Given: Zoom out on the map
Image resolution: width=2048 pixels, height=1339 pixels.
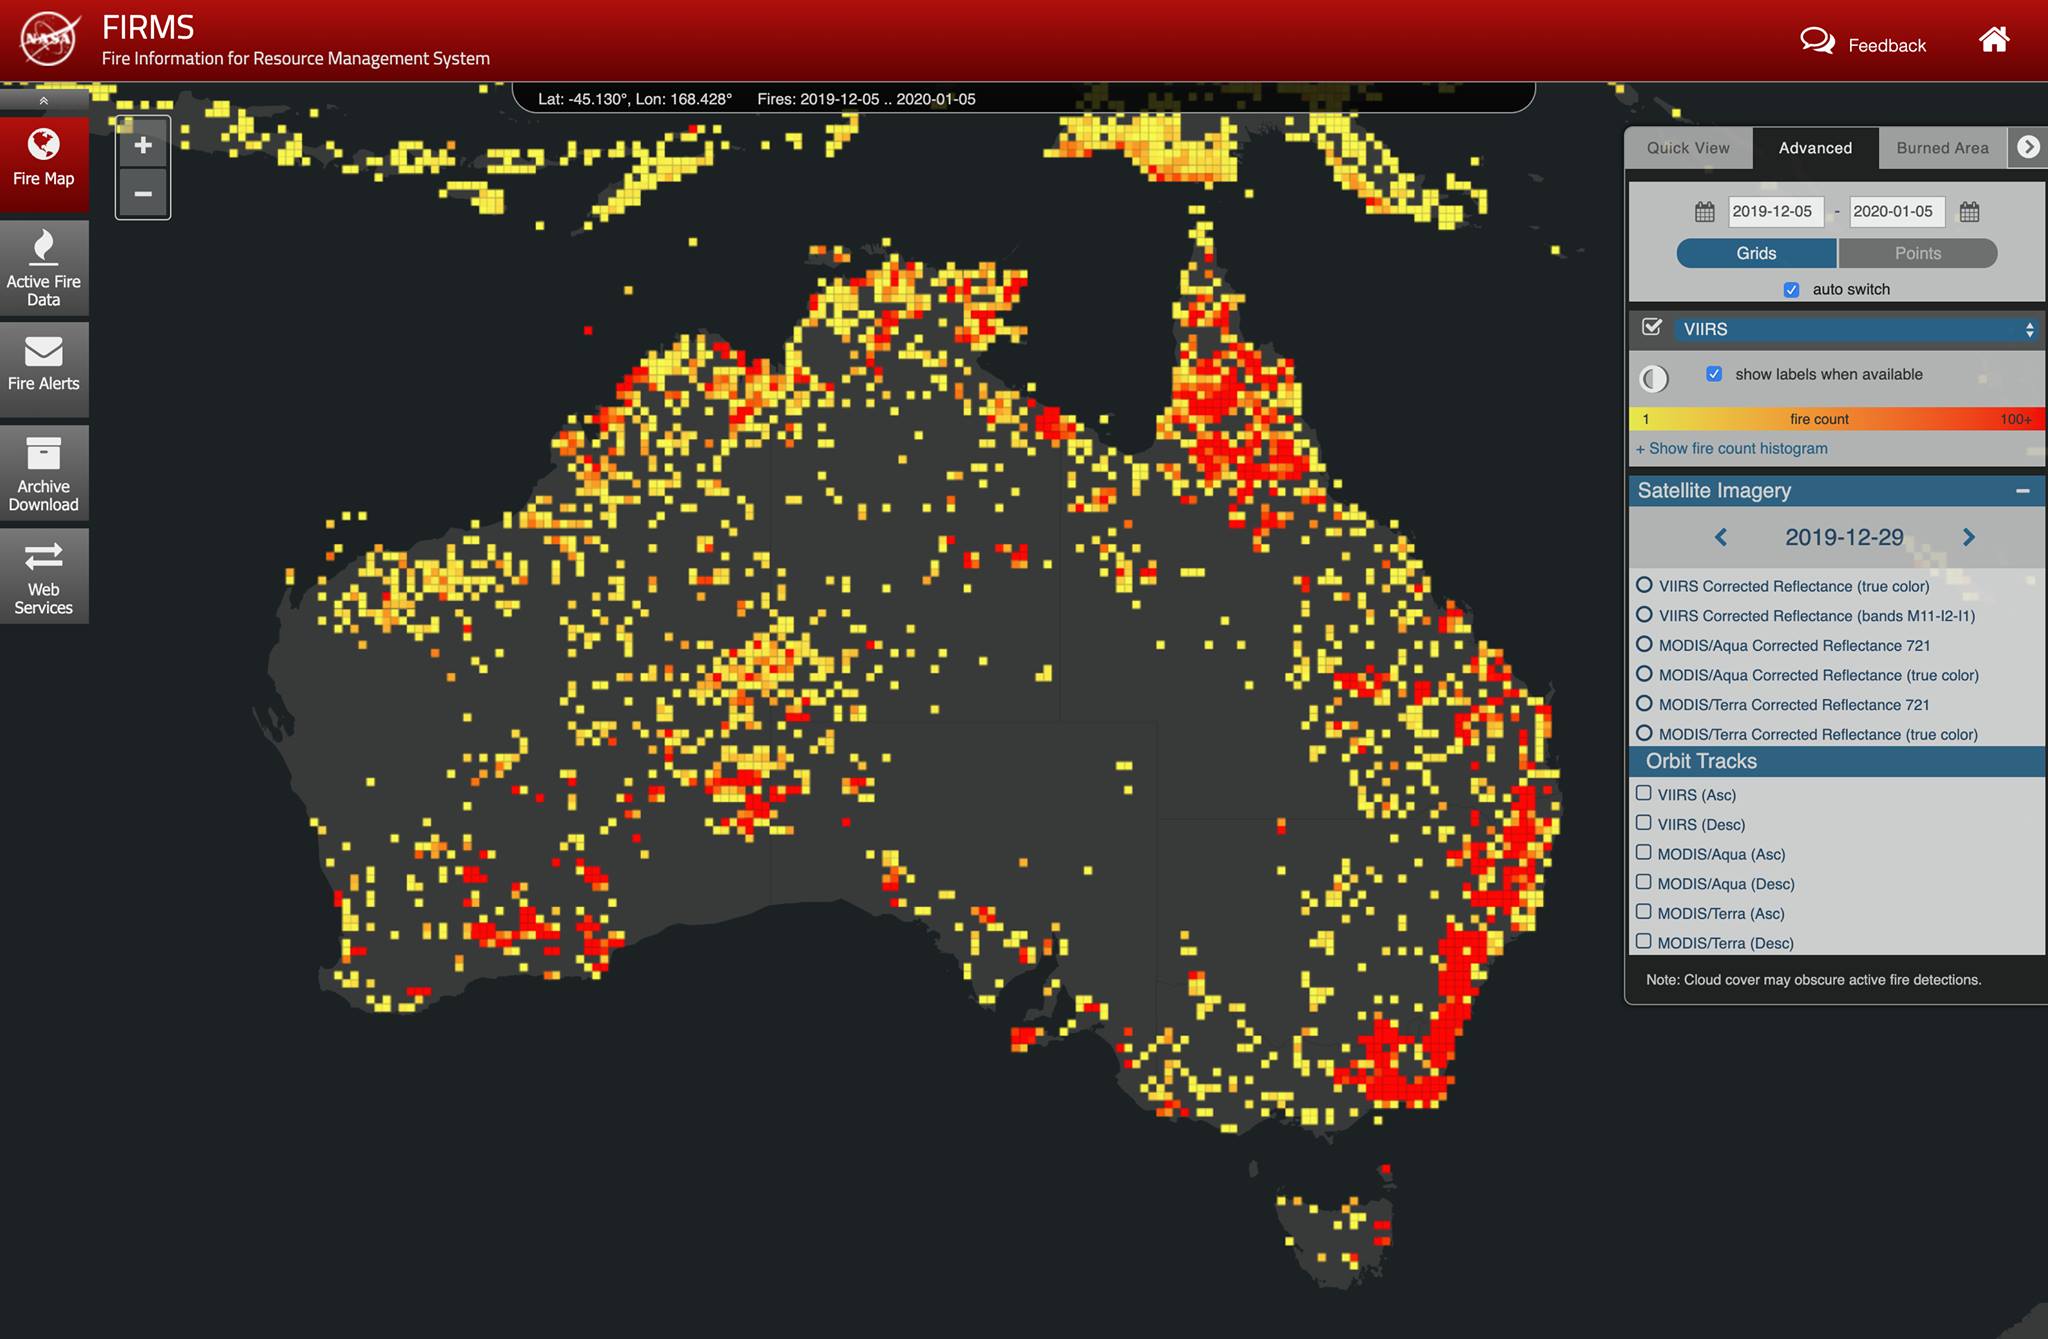Looking at the screenshot, I should (x=143, y=193).
